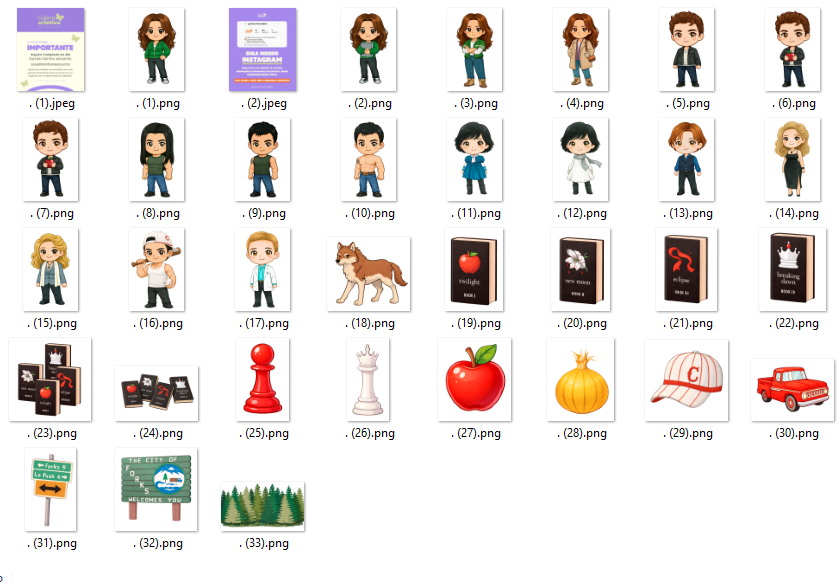Image resolution: width=840 pixels, height=588 pixels.
Task: Select girl in blue coat thumbnail (11).png
Action: [x=475, y=160]
